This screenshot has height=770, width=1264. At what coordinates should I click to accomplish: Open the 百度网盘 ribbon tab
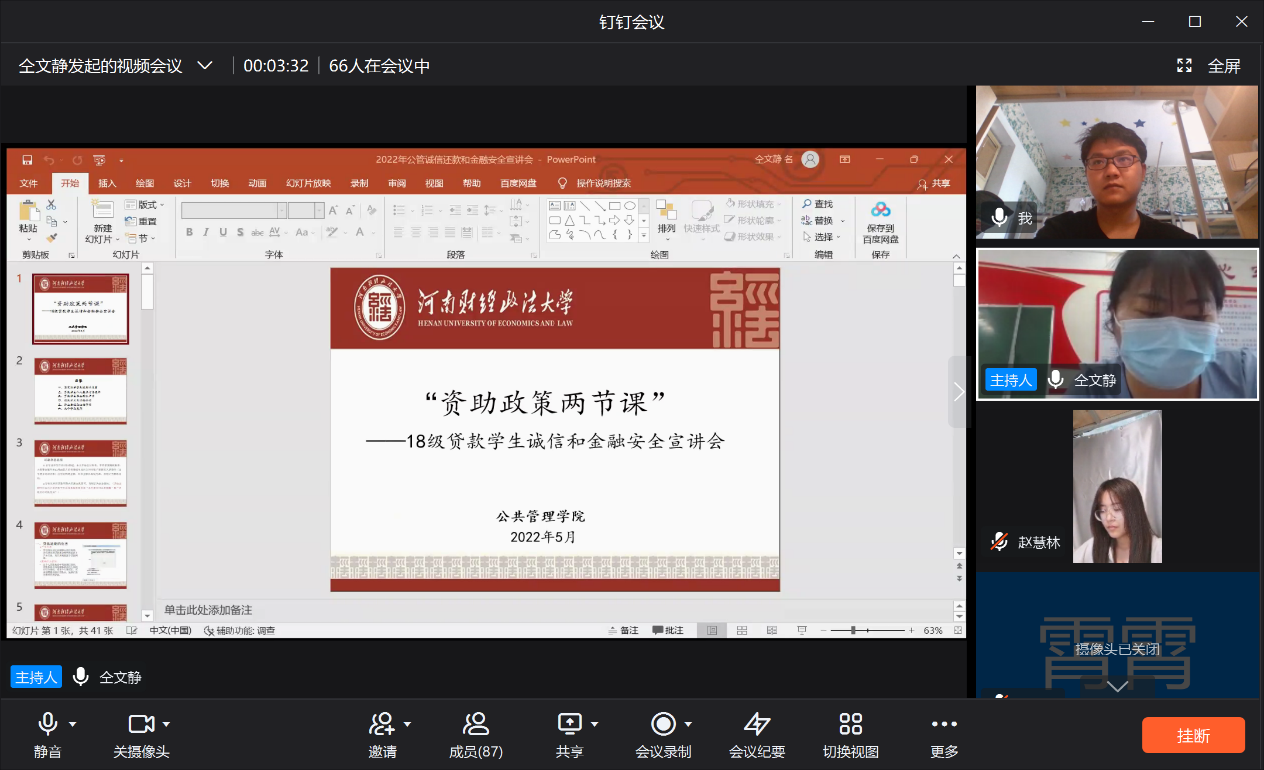click(519, 183)
